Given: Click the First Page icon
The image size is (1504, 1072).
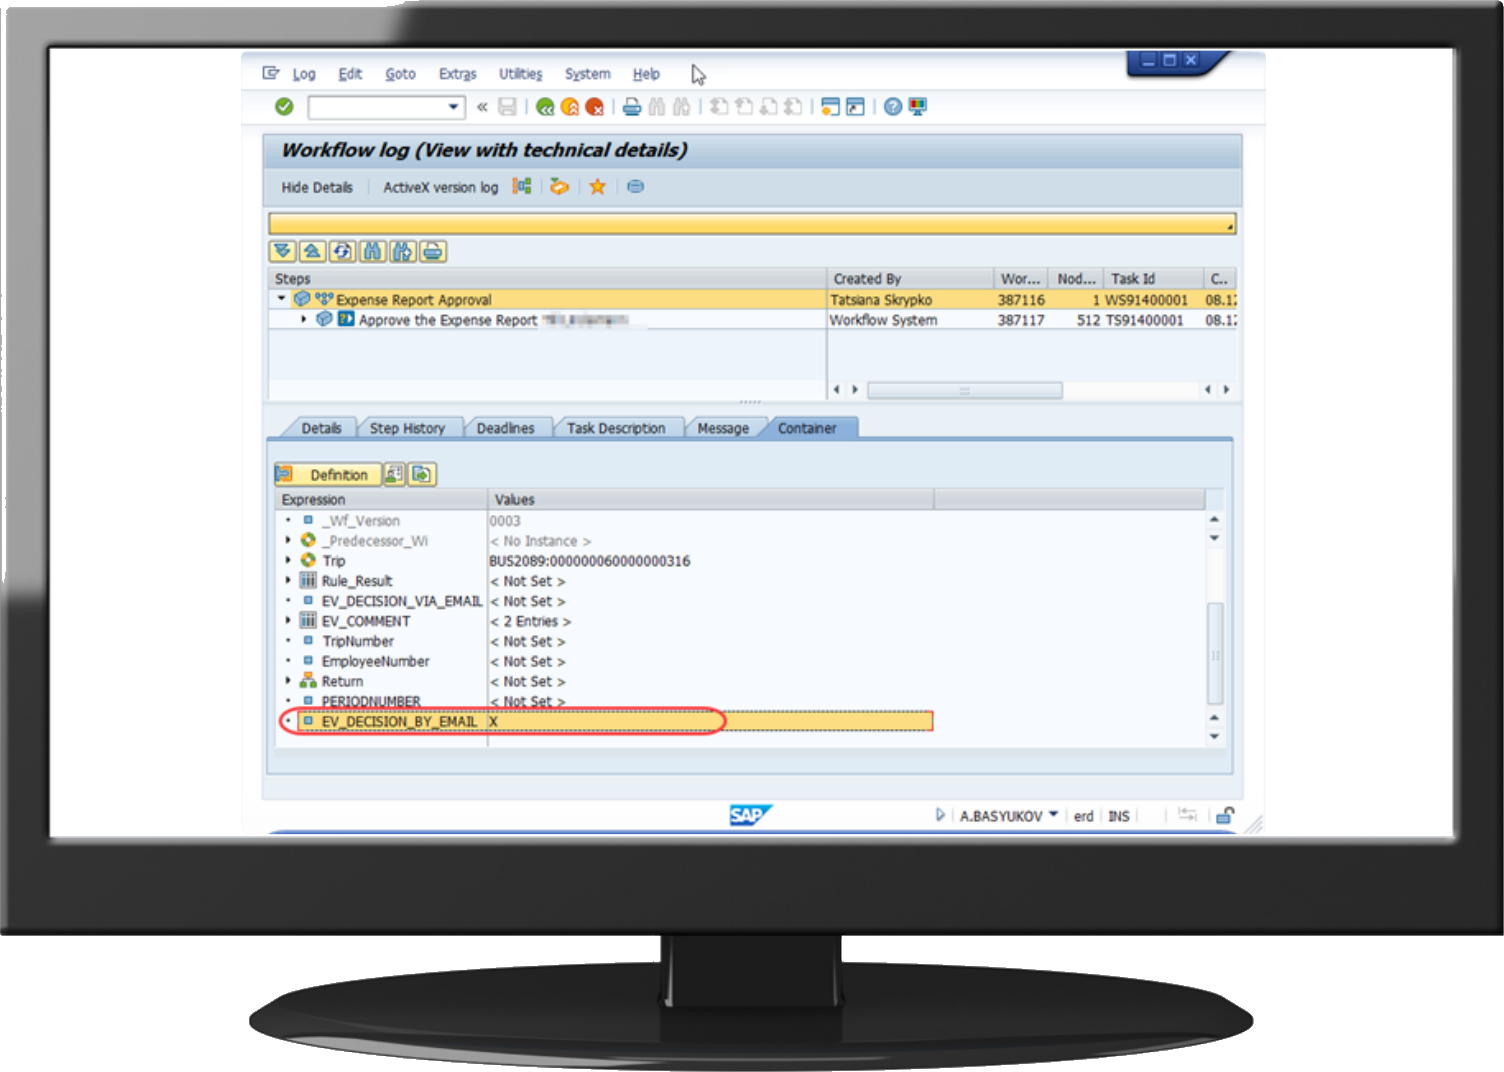Looking at the screenshot, I should click(719, 106).
